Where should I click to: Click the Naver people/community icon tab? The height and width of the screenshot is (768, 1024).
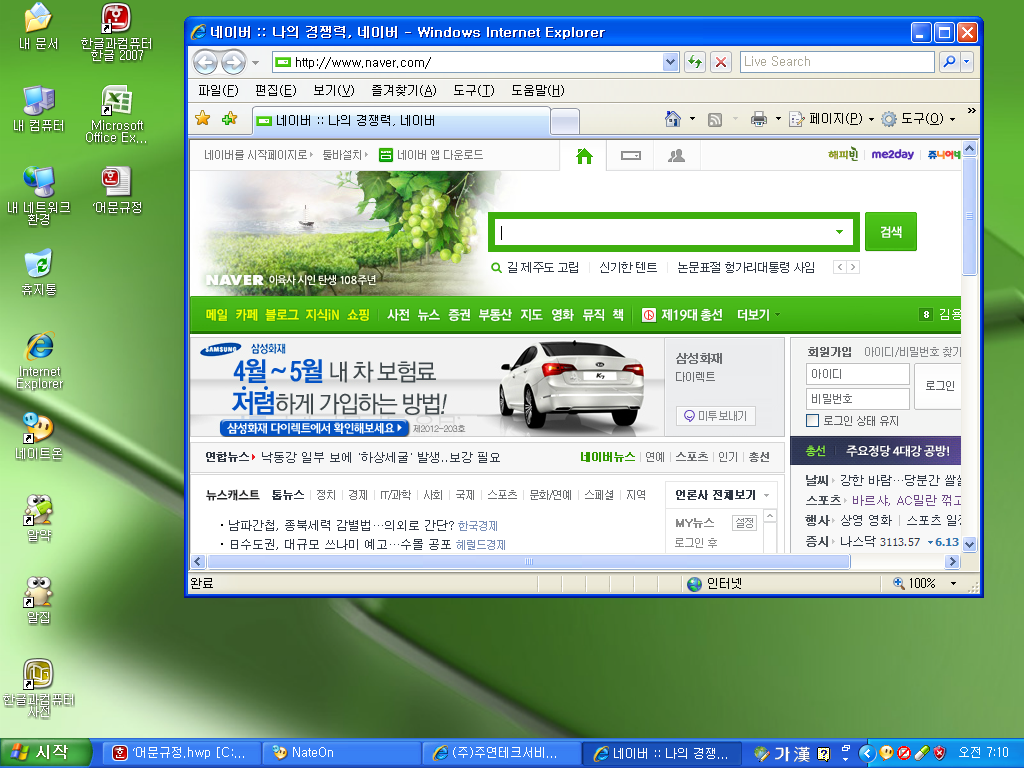[677, 156]
